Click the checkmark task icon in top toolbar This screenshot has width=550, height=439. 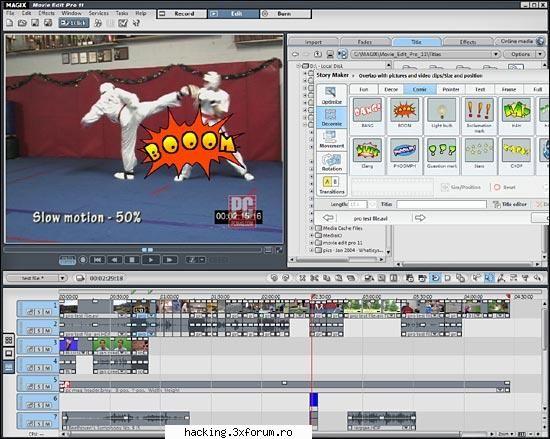(x=123, y=23)
